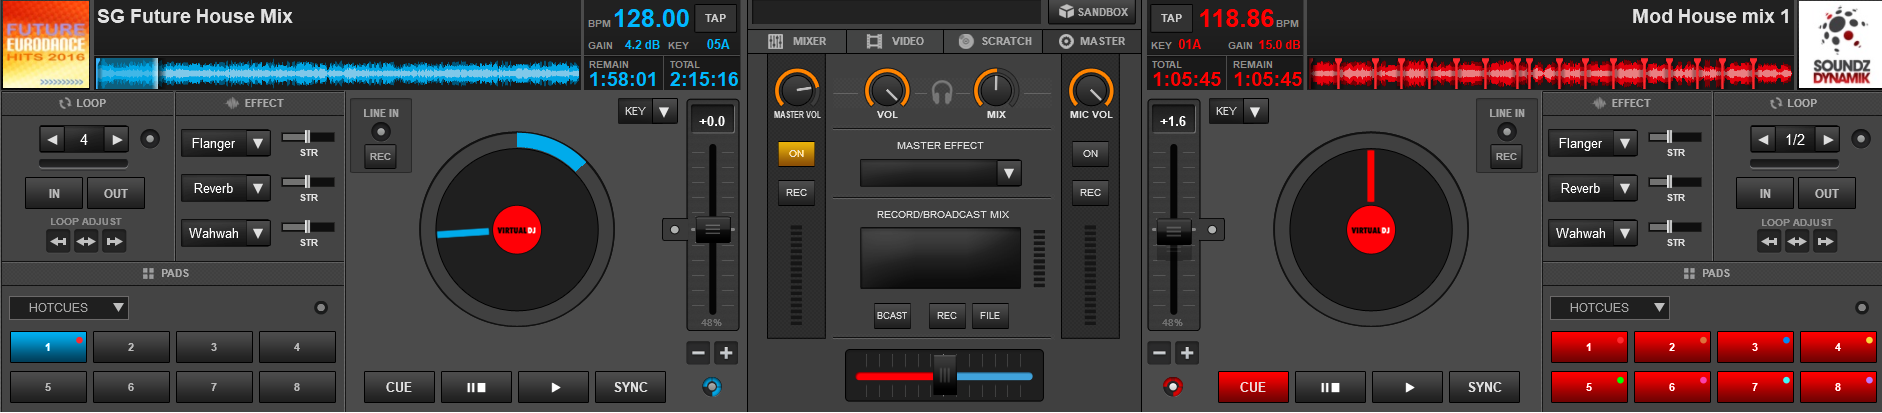Click the headphone Vol knob
Screen dimensions: 1882x413
pos(887,89)
